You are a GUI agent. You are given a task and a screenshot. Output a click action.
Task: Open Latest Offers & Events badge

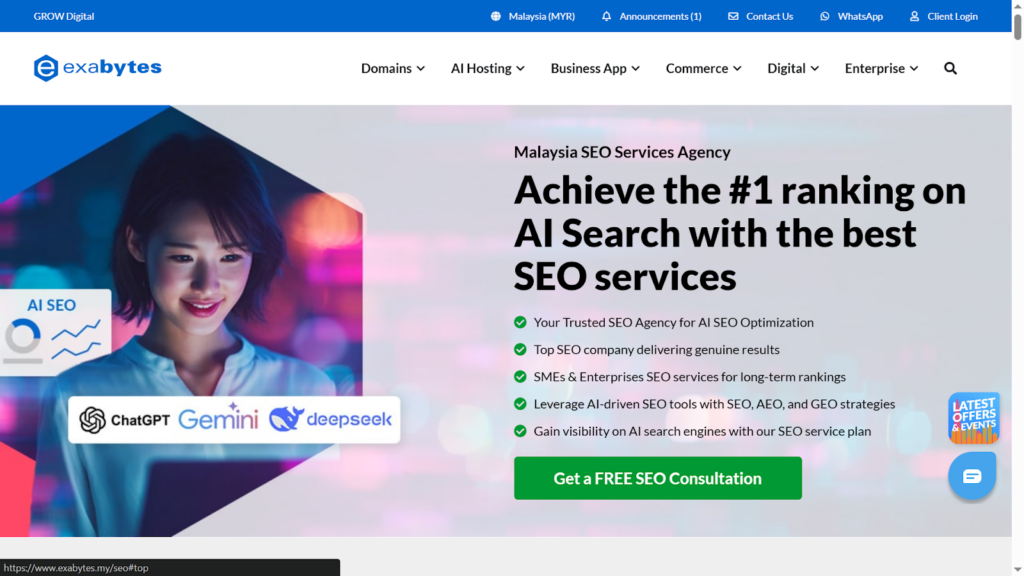[973, 417]
